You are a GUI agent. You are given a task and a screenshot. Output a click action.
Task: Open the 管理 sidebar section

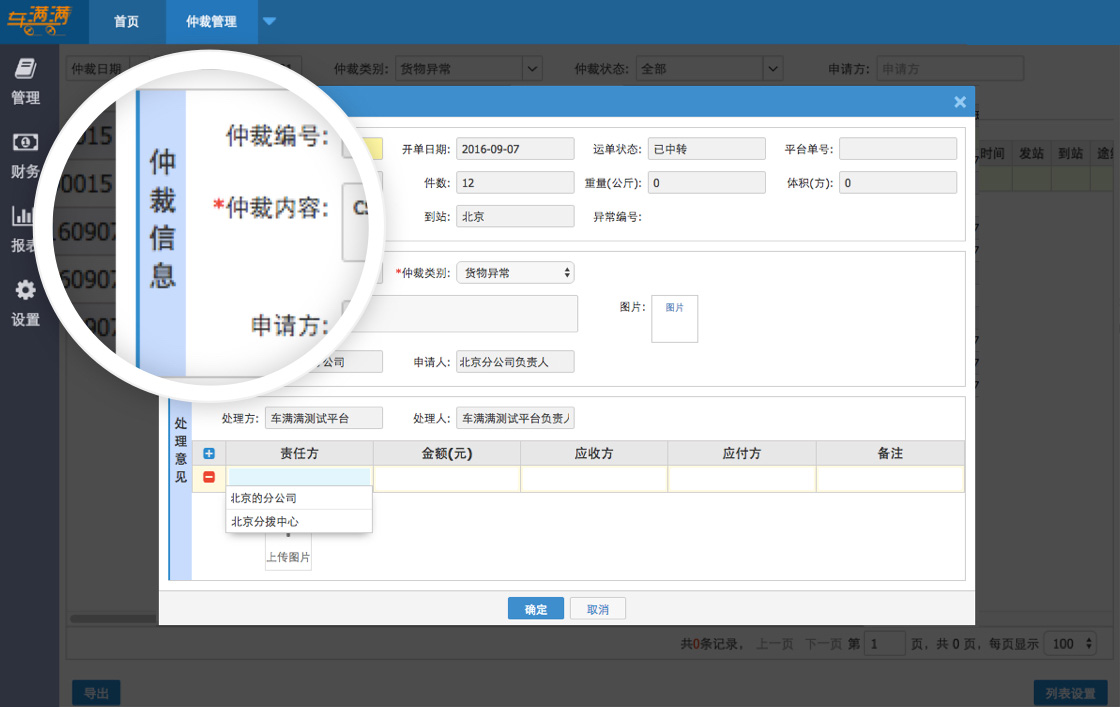[x=25, y=81]
